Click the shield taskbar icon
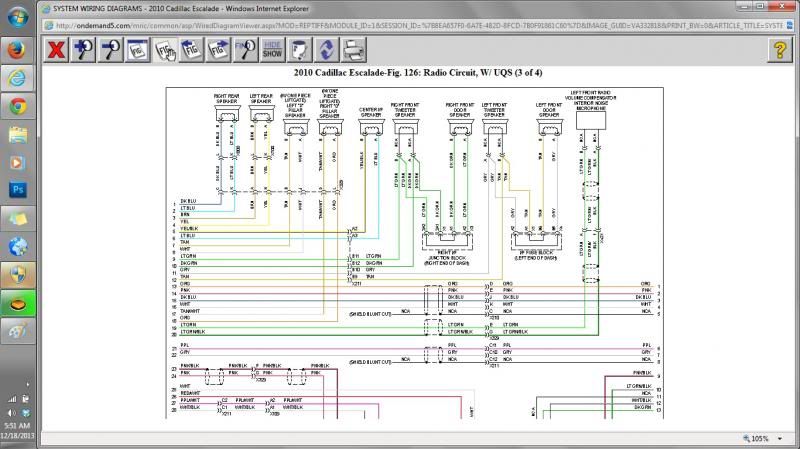 tap(17, 276)
